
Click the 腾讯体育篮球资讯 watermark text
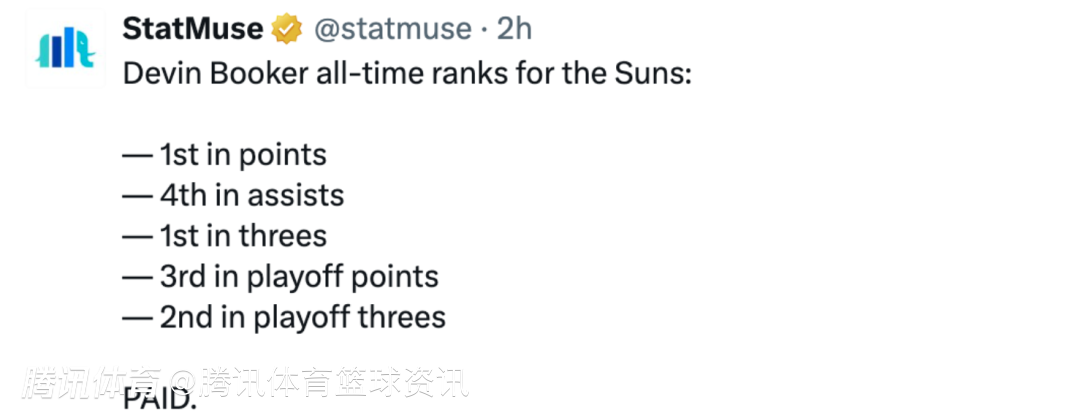[x=333, y=384]
